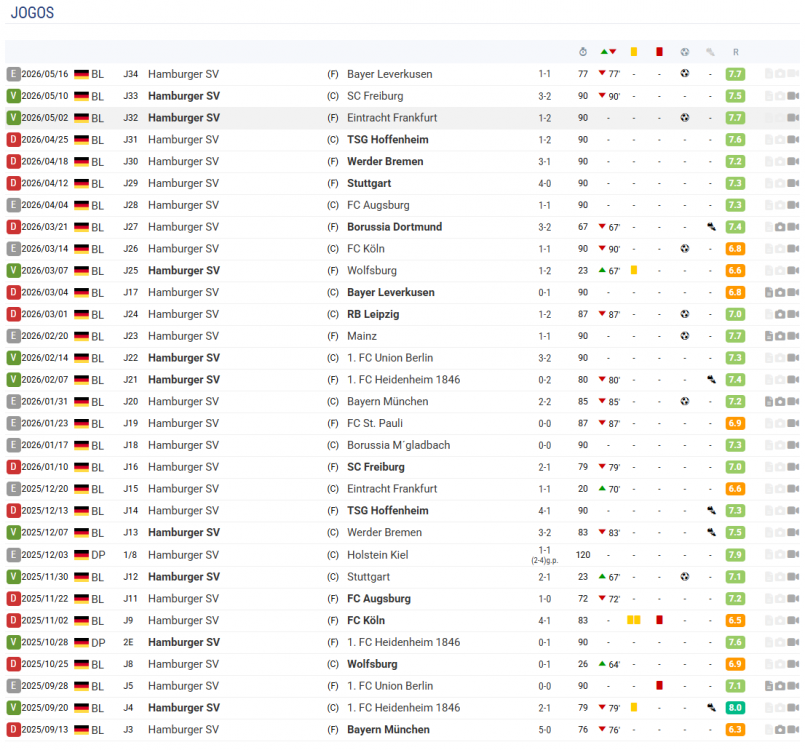Image resolution: width=805 pixels, height=750 pixels.
Task: Click the red card icon in FC Köln 4-1 row
Action: click(x=659, y=620)
